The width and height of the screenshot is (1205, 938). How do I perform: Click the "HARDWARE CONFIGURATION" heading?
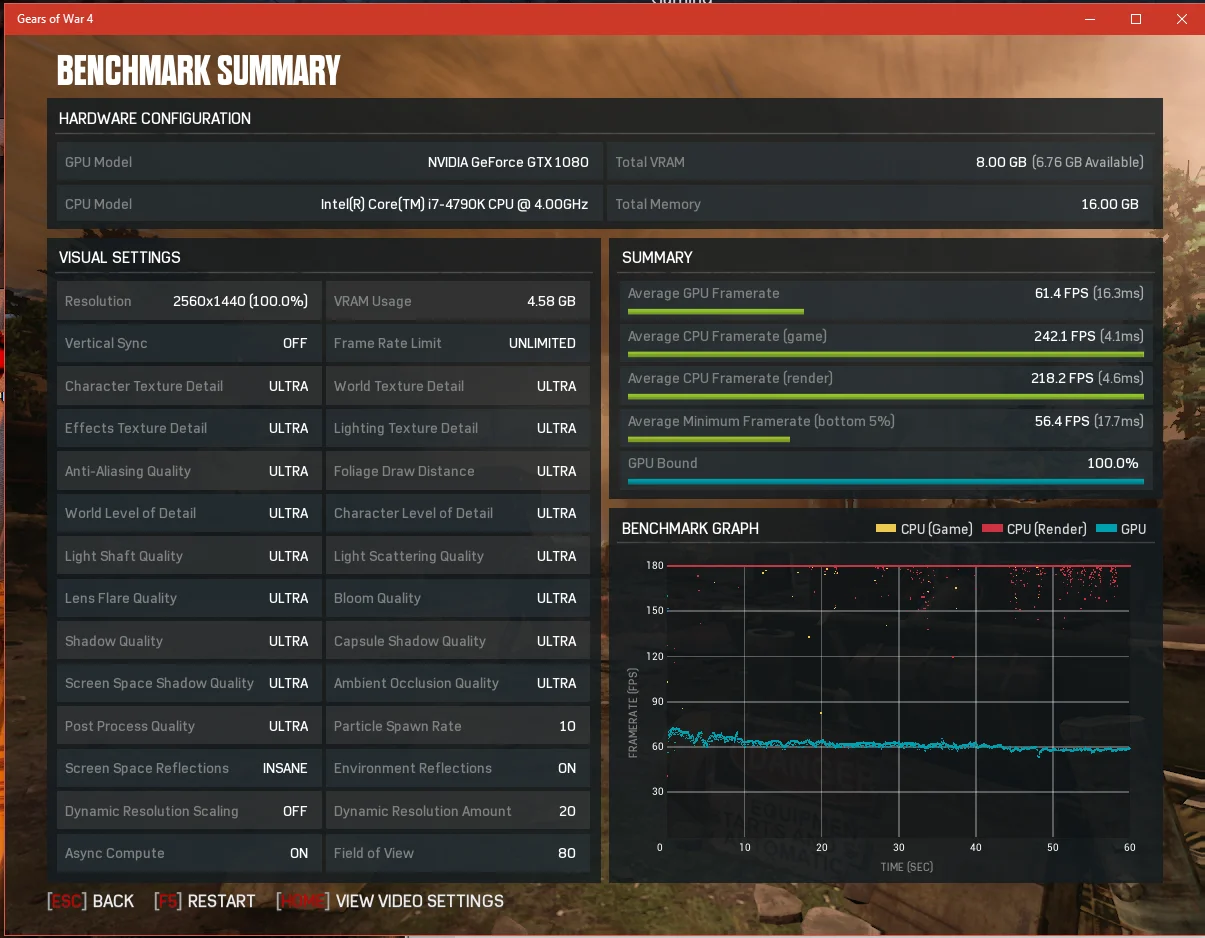[x=155, y=118]
